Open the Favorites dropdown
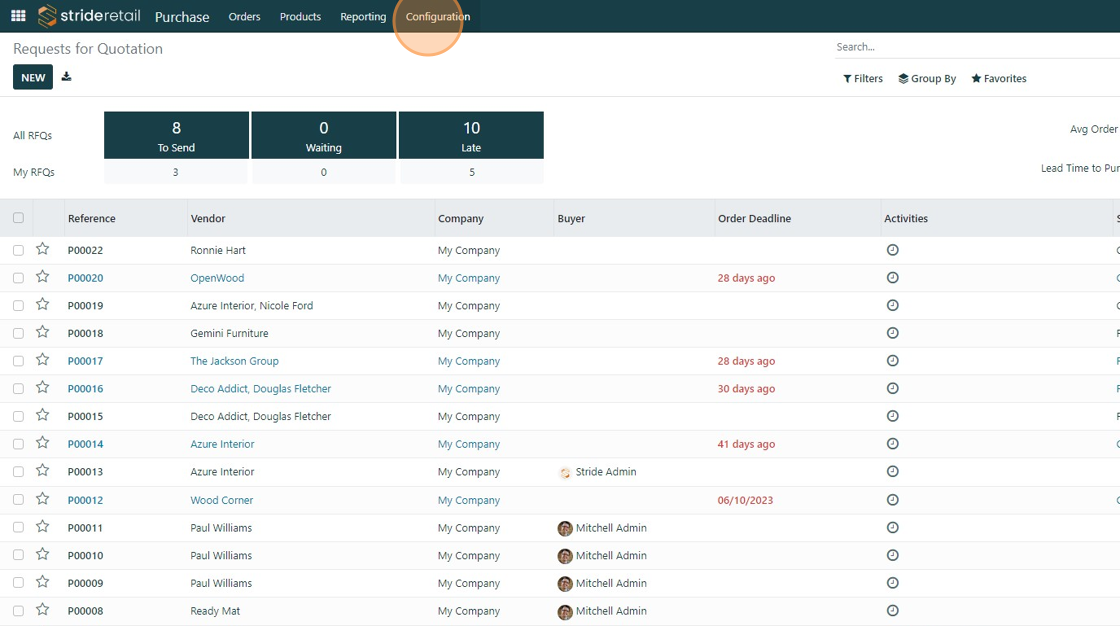This screenshot has height=626, width=1120. [999, 79]
